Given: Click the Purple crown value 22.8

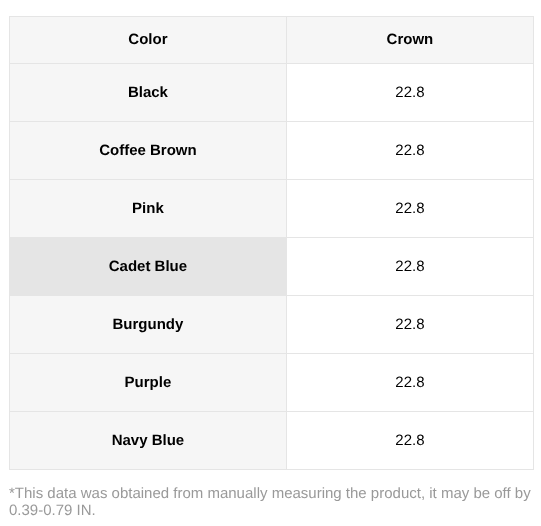Looking at the screenshot, I should click(410, 382).
